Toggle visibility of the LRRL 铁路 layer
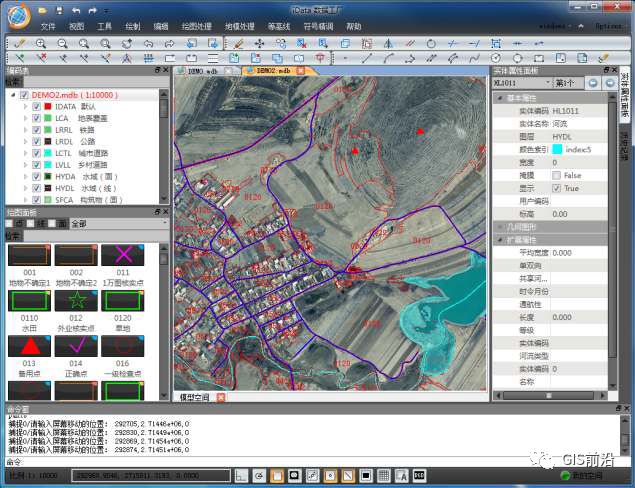 37,131
